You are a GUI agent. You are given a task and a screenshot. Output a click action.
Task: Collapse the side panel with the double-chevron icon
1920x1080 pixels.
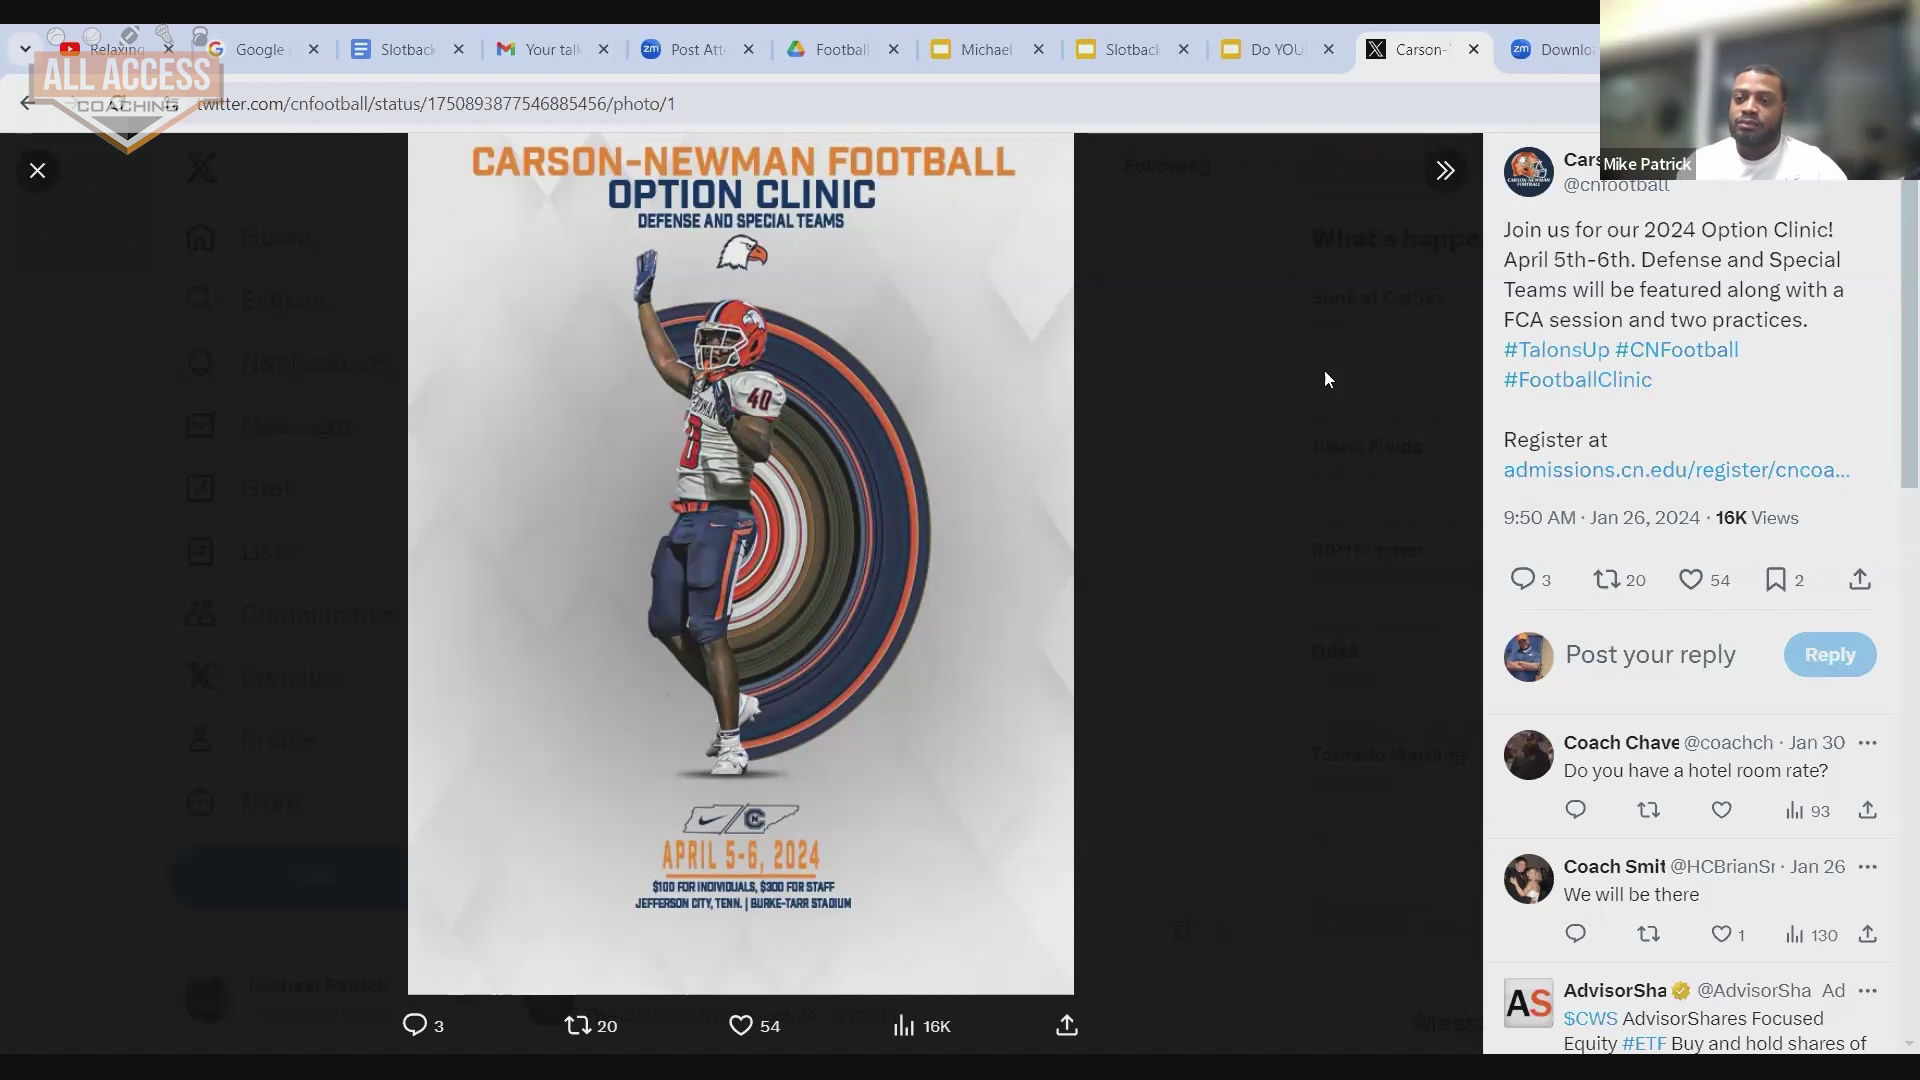click(x=1445, y=171)
